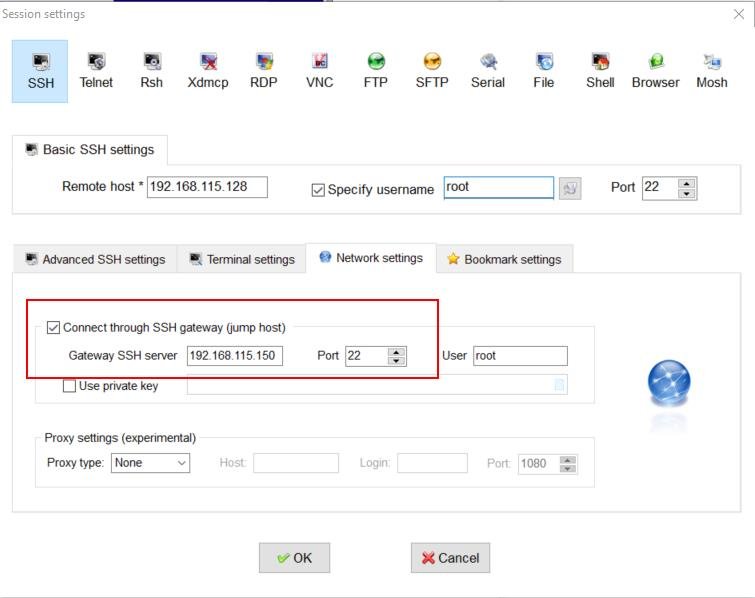Decrease the Basic SSH port value
The height and width of the screenshot is (598, 755).
click(x=687, y=194)
